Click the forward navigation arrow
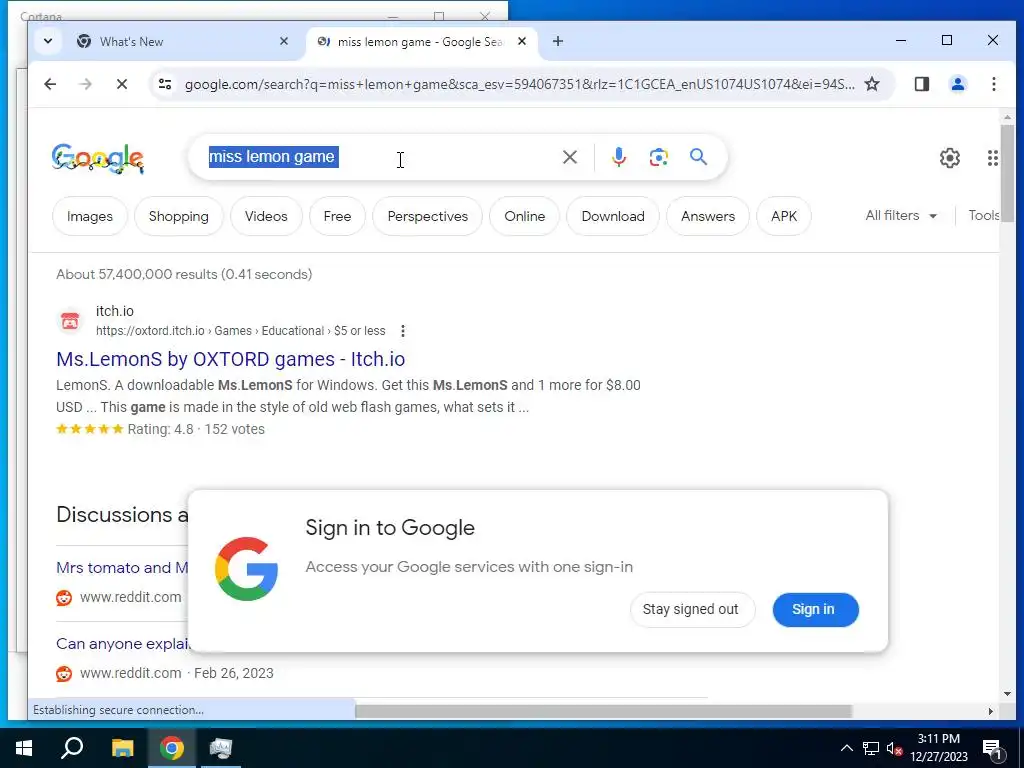1024x768 pixels. pyautogui.click(x=86, y=84)
